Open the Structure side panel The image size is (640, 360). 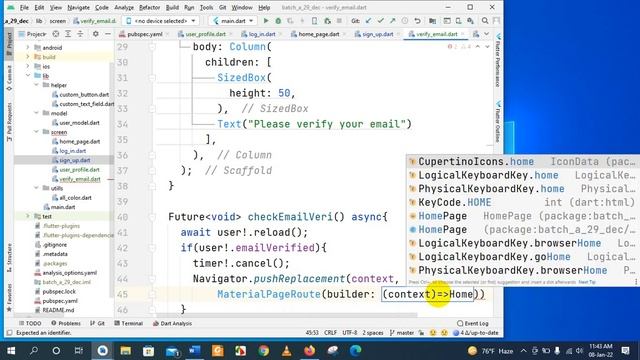(9, 258)
